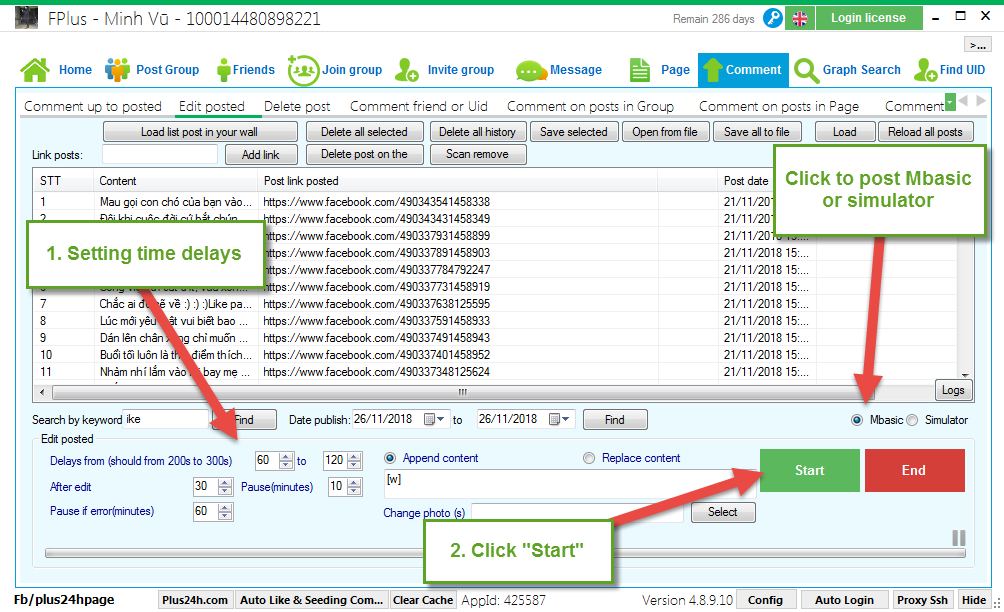Click the green Friends person icon
1004x612 pixels.
223,70
